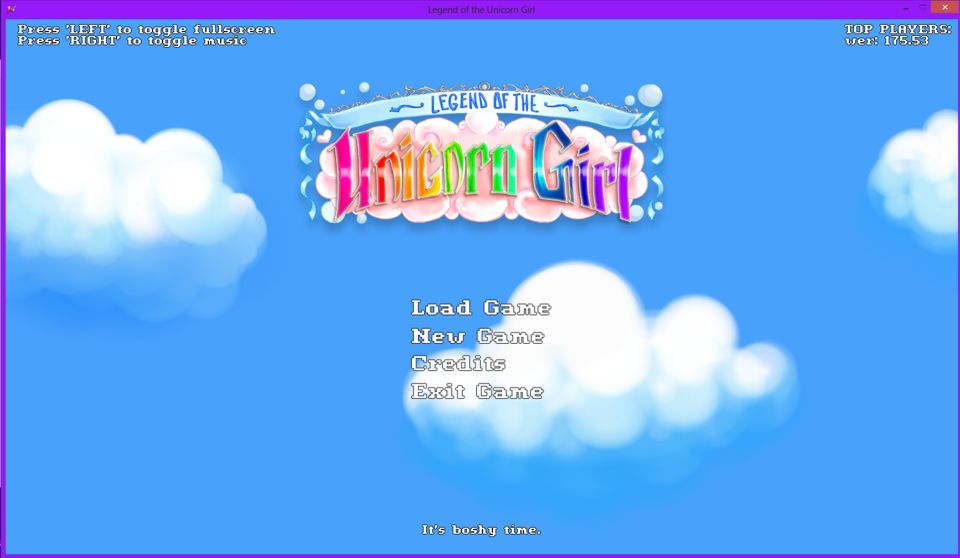Image resolution: width=960 pixels, height=558 pixels.
Task: Click the fullscreen toggle hint text
Action: coord(146,29)
